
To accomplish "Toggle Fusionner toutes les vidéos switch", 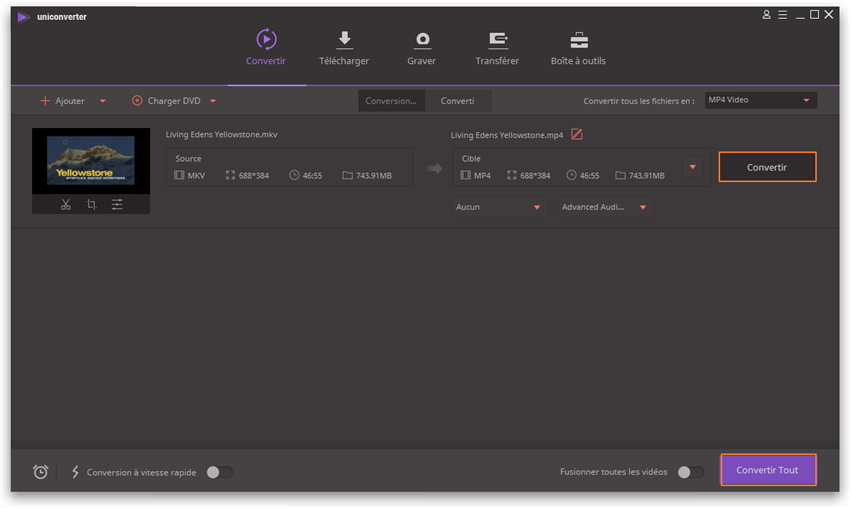I will [690, 472].
